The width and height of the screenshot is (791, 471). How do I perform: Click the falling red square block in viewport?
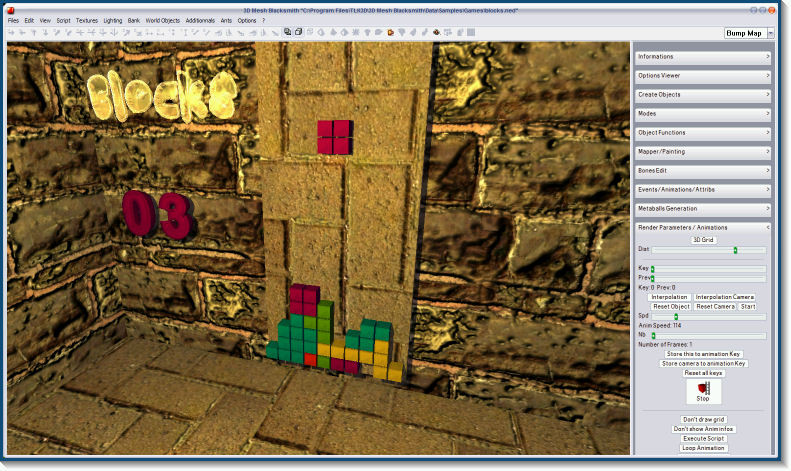[334, 137]
